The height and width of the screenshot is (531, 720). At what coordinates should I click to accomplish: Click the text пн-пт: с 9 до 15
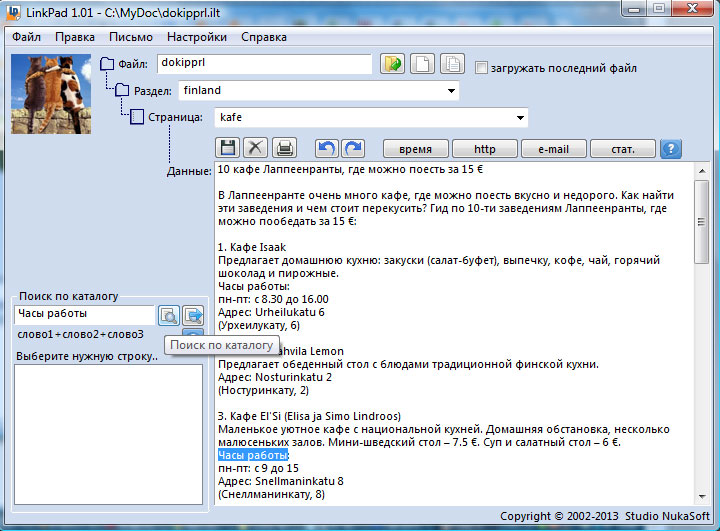coord(258,469)
